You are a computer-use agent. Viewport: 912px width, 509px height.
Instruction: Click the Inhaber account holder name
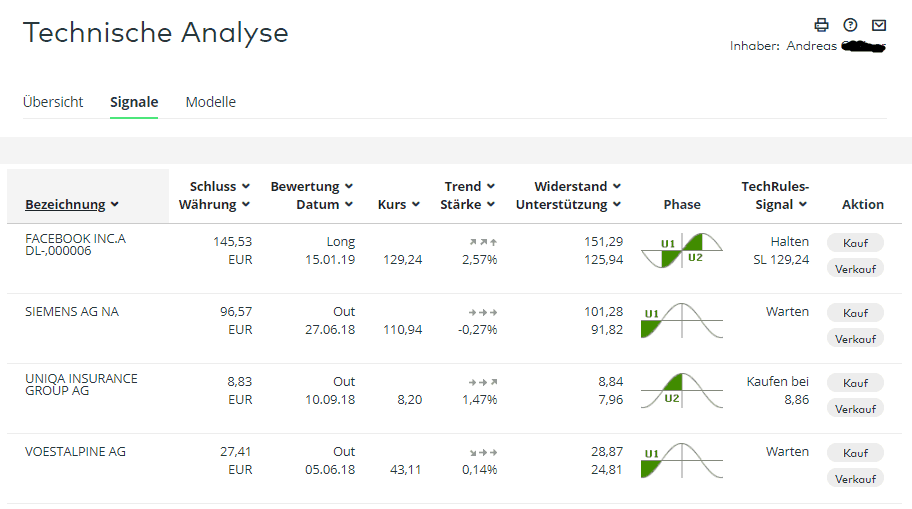pyautogui.click(x=807, y=45)
